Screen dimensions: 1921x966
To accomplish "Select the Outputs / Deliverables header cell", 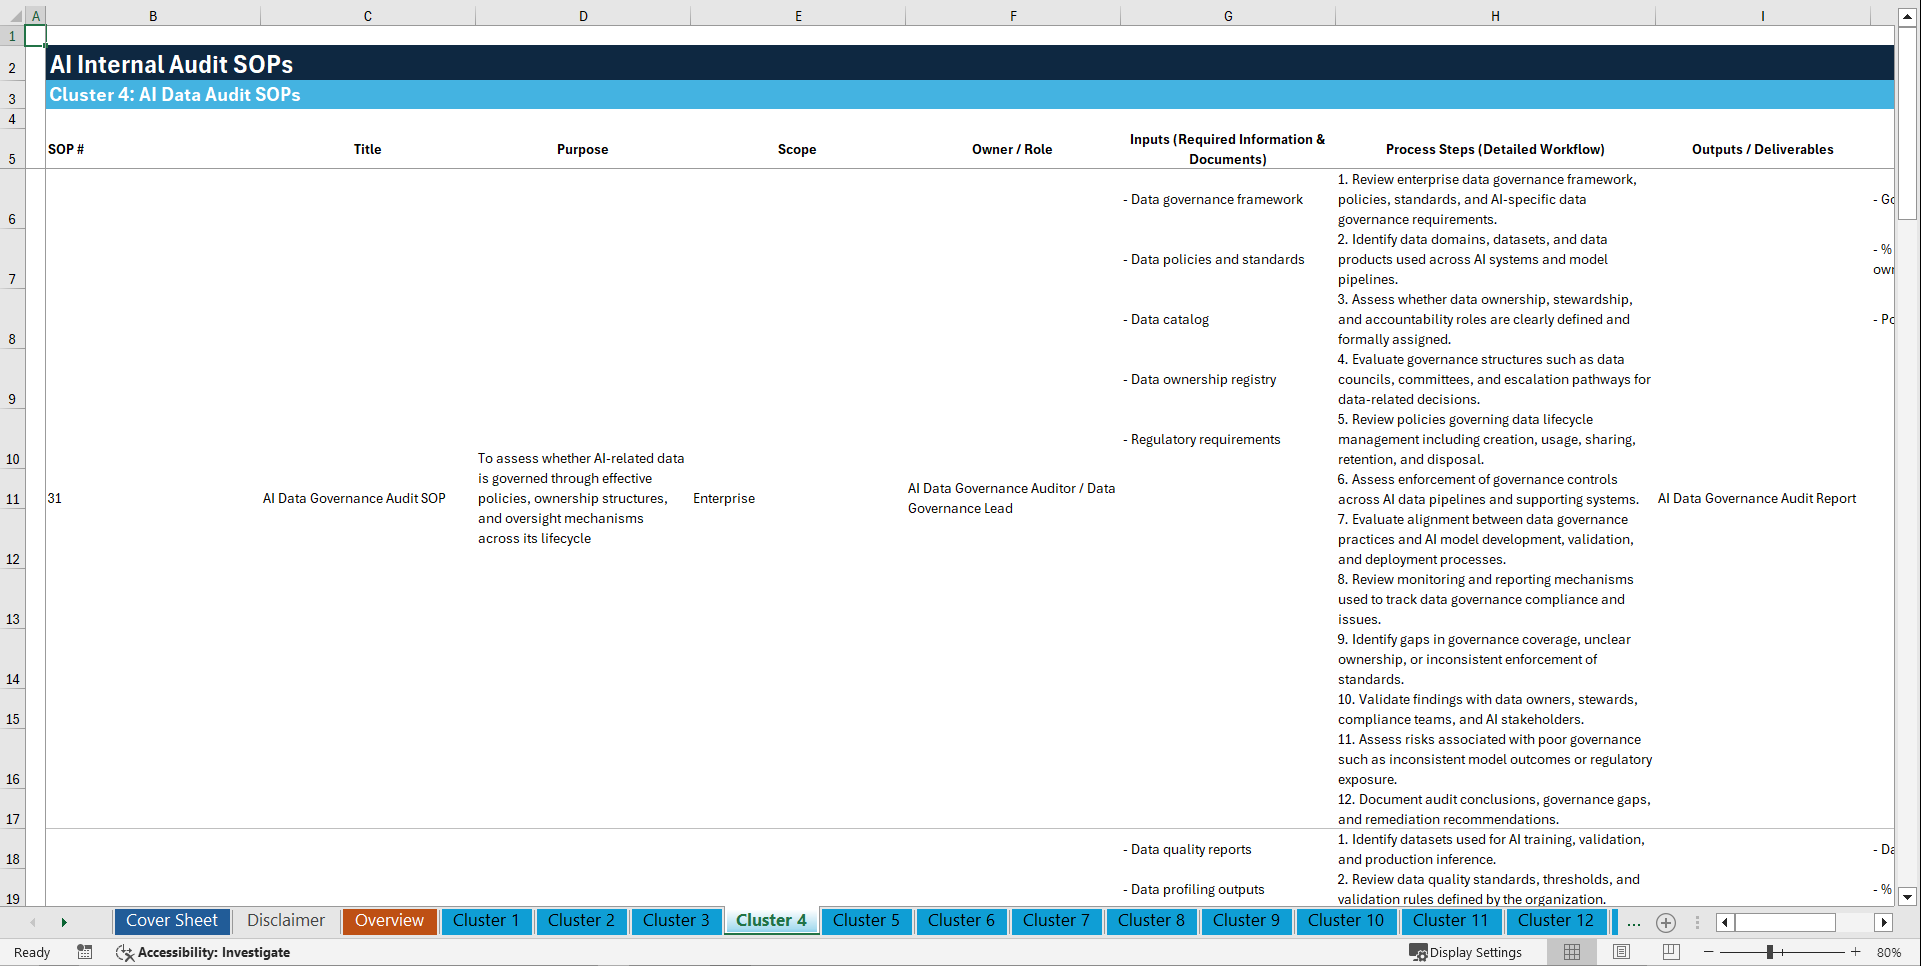I will pyautogui.click(x=1762, y=149).
